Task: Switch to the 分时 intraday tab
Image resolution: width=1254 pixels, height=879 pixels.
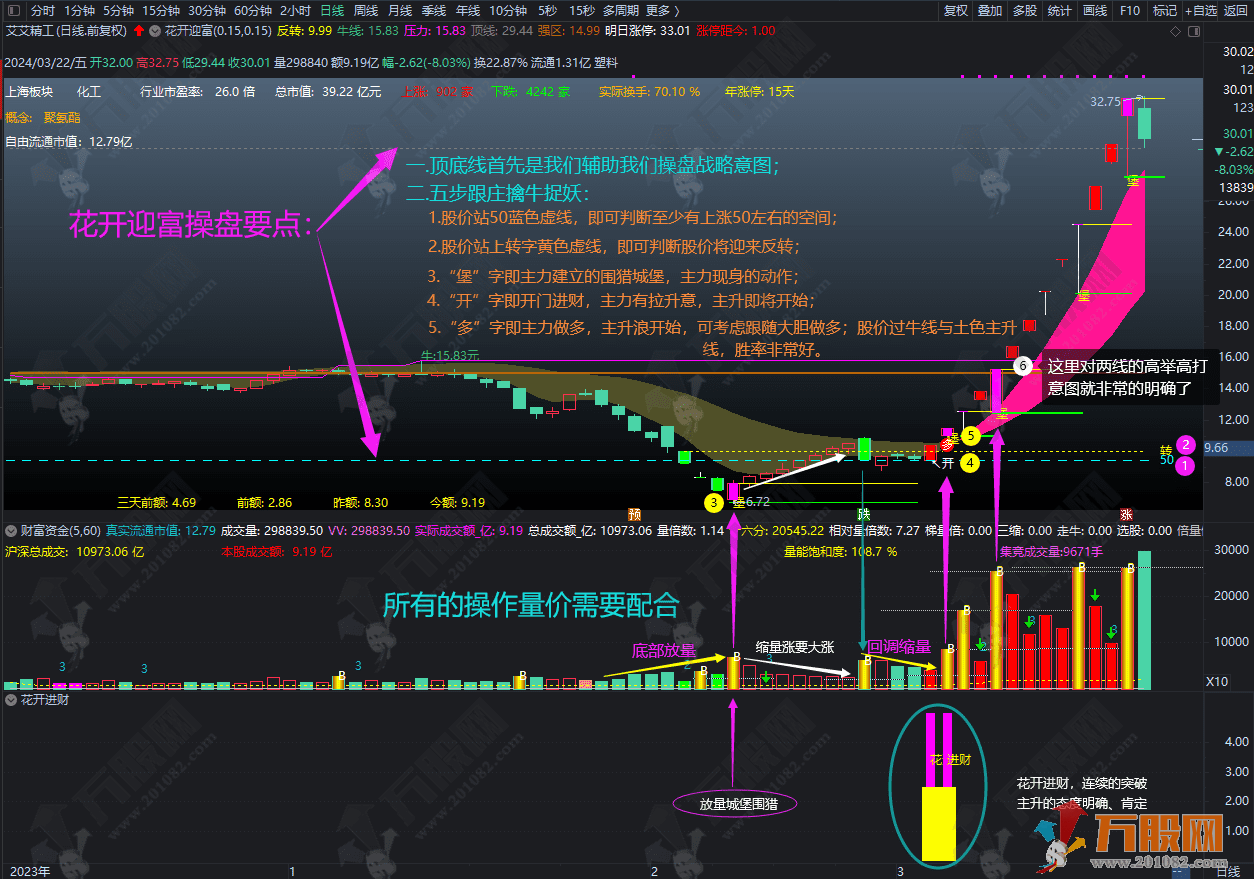Action: 44,11
